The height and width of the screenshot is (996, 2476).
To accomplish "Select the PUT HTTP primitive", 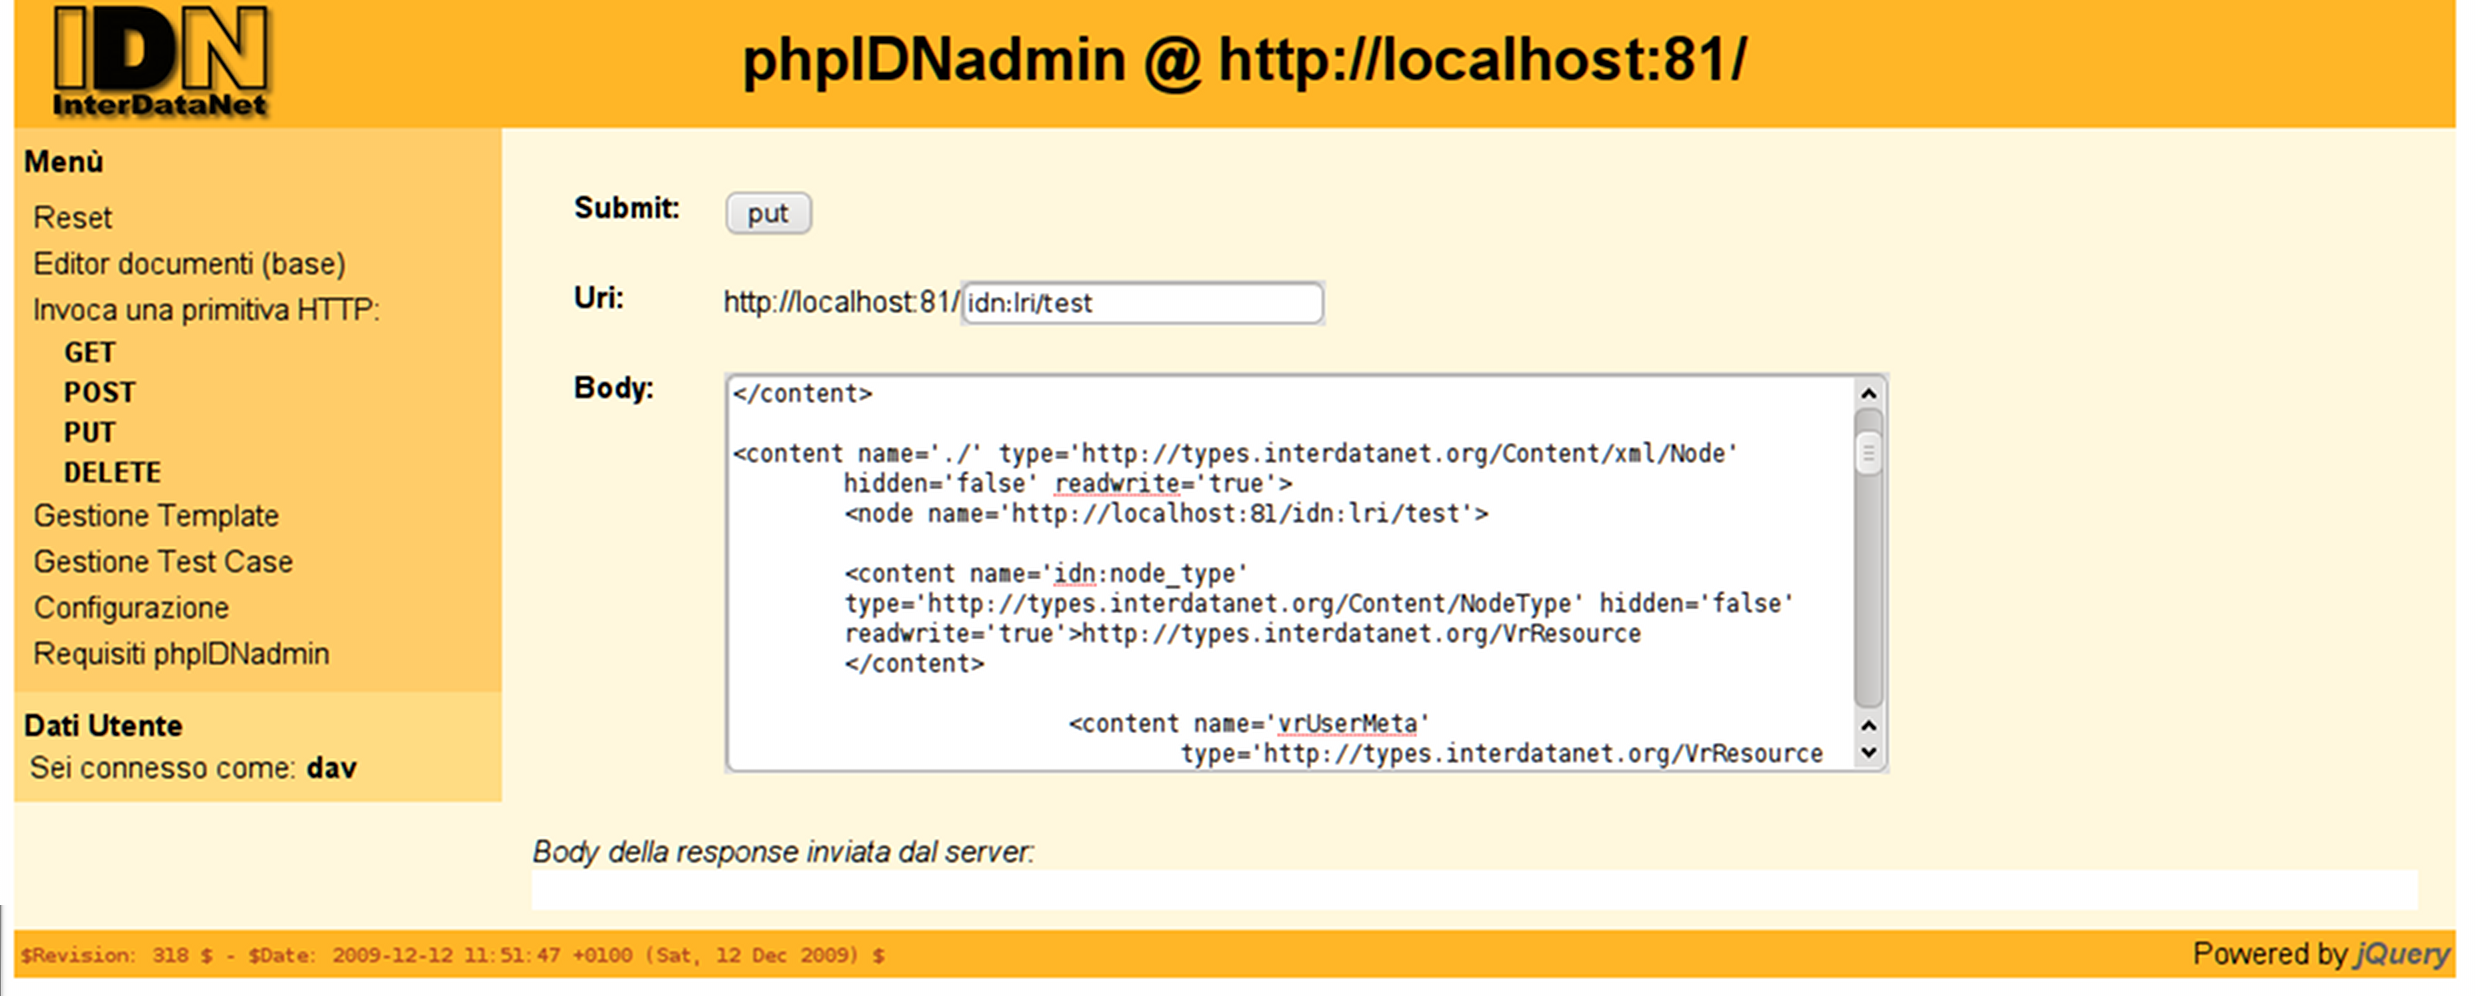I will click(89, 433).
